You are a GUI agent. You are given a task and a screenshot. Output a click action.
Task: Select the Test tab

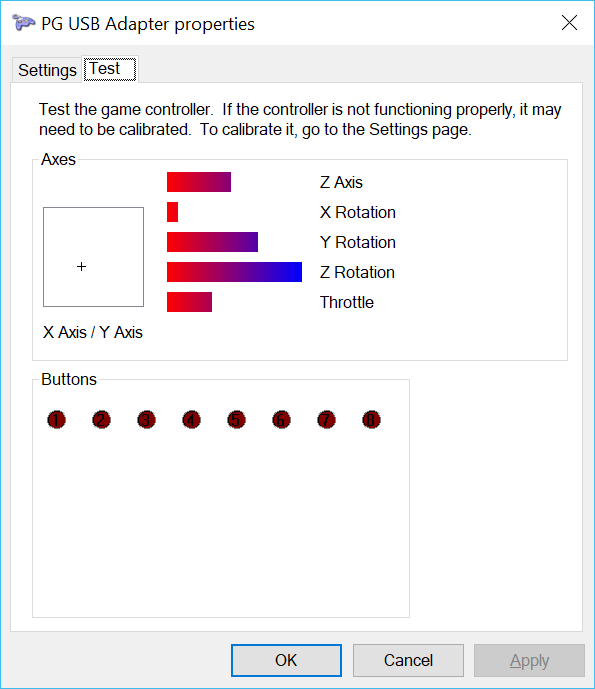tap(110, 69)
